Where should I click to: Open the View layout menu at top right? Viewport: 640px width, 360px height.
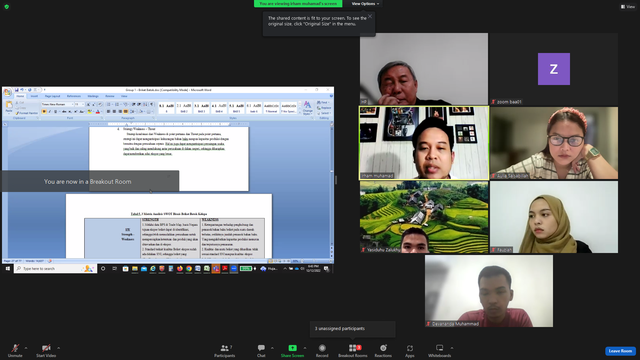point(628,7)
